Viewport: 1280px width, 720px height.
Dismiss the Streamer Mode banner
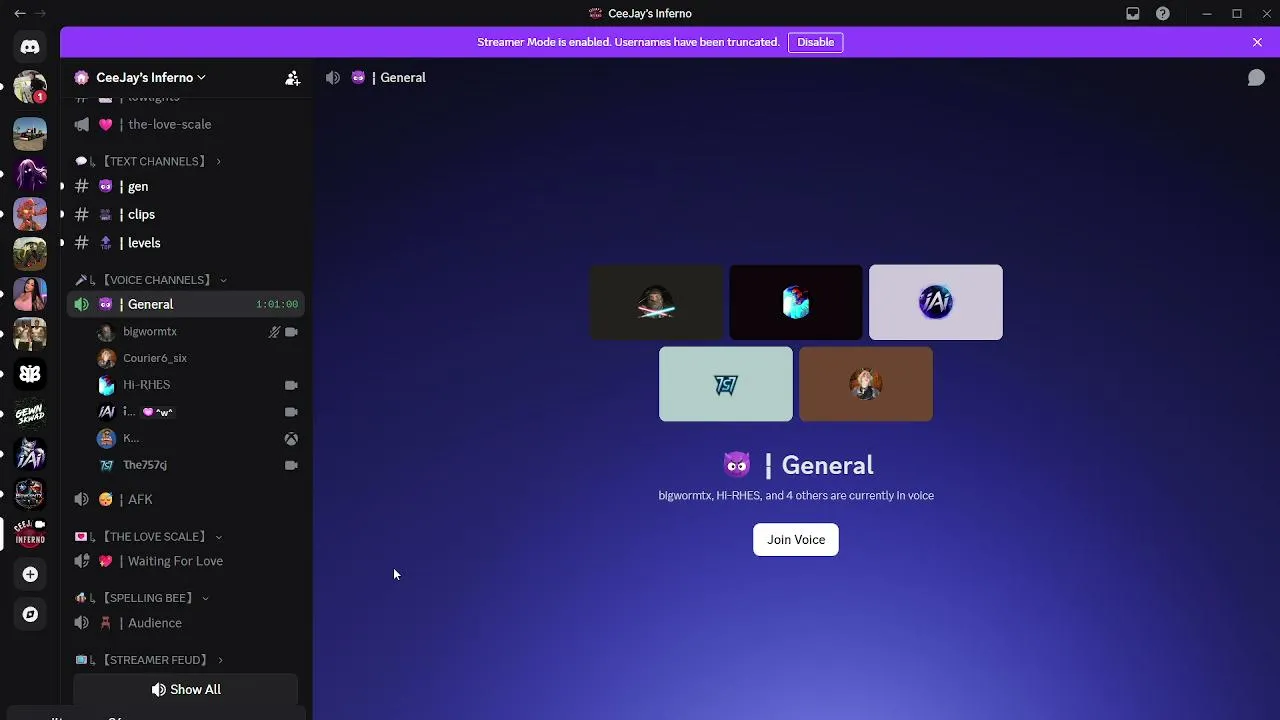pyautogui.click(x=1257, y=42)
